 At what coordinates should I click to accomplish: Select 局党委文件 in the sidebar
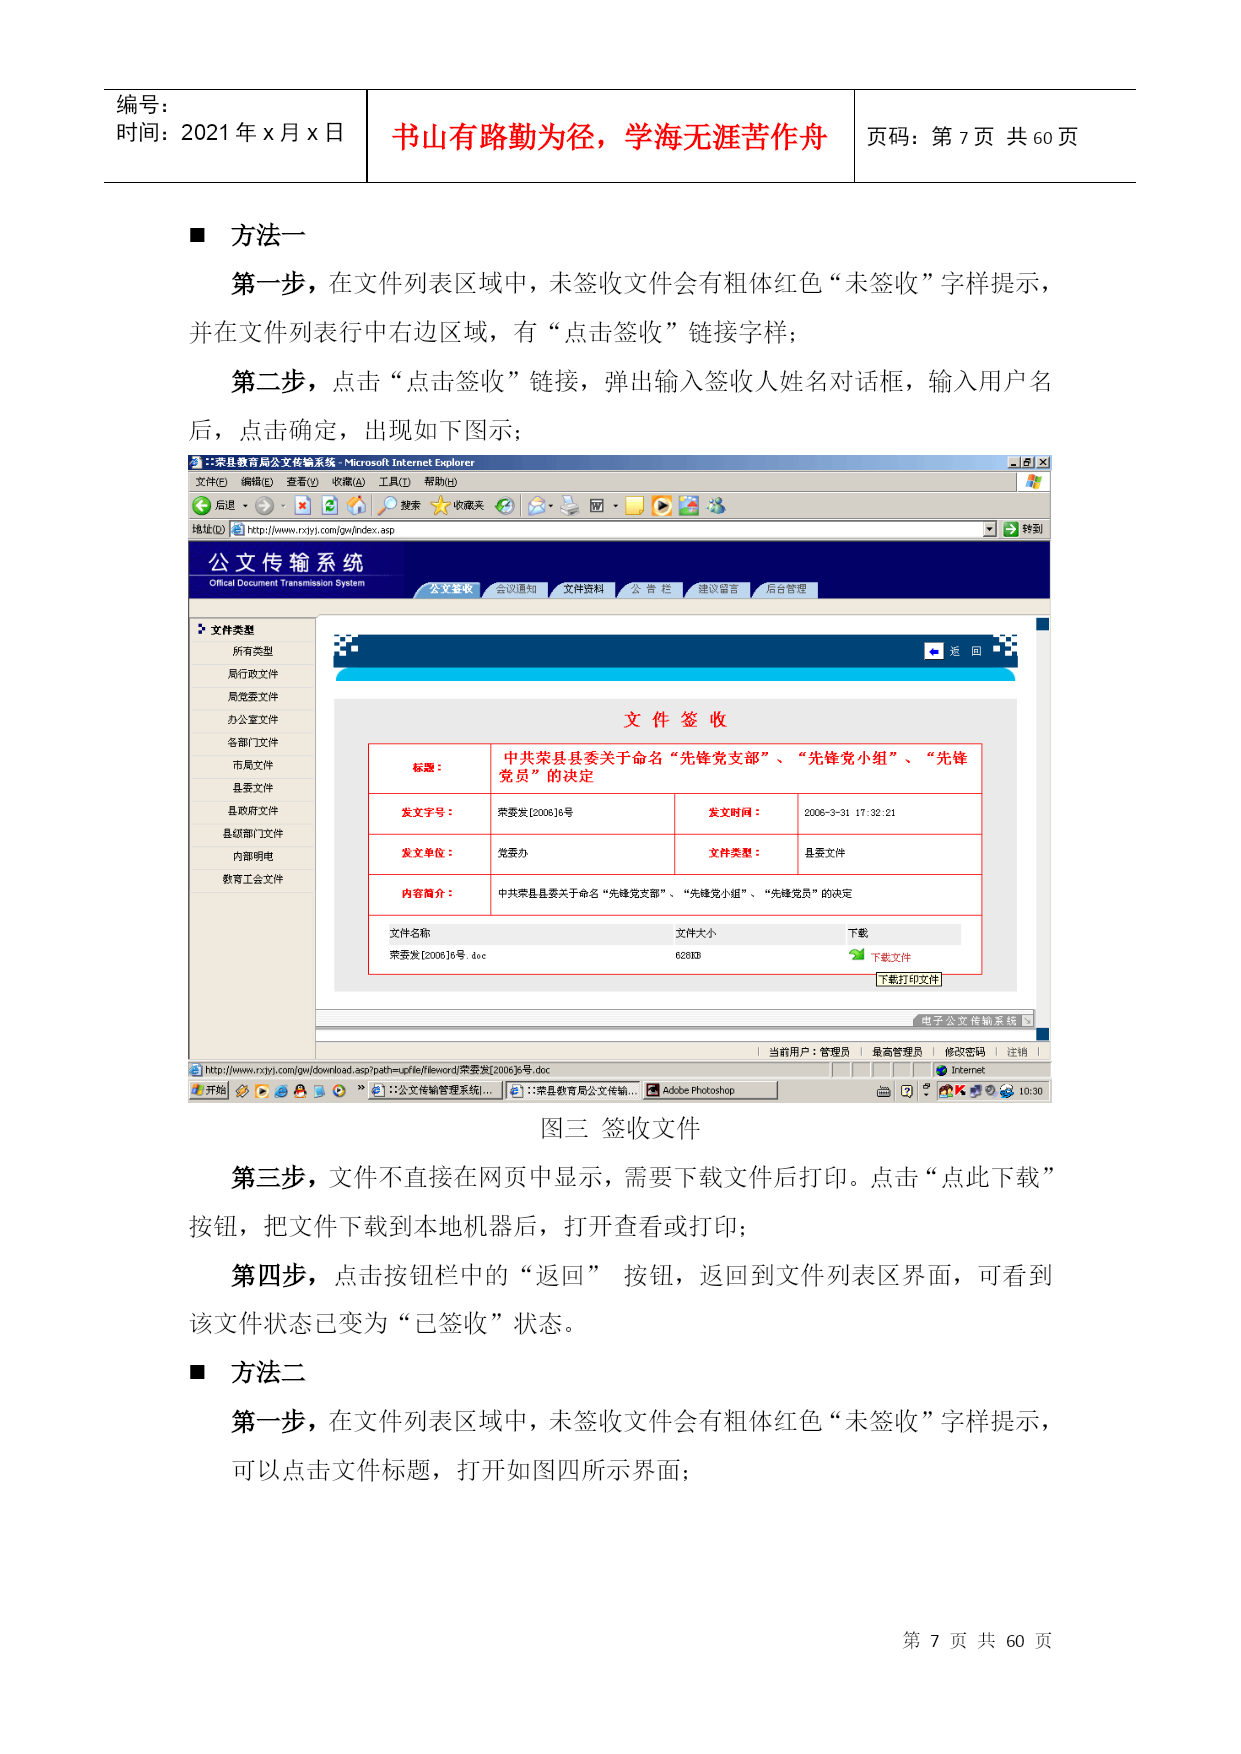pos(253,697)
